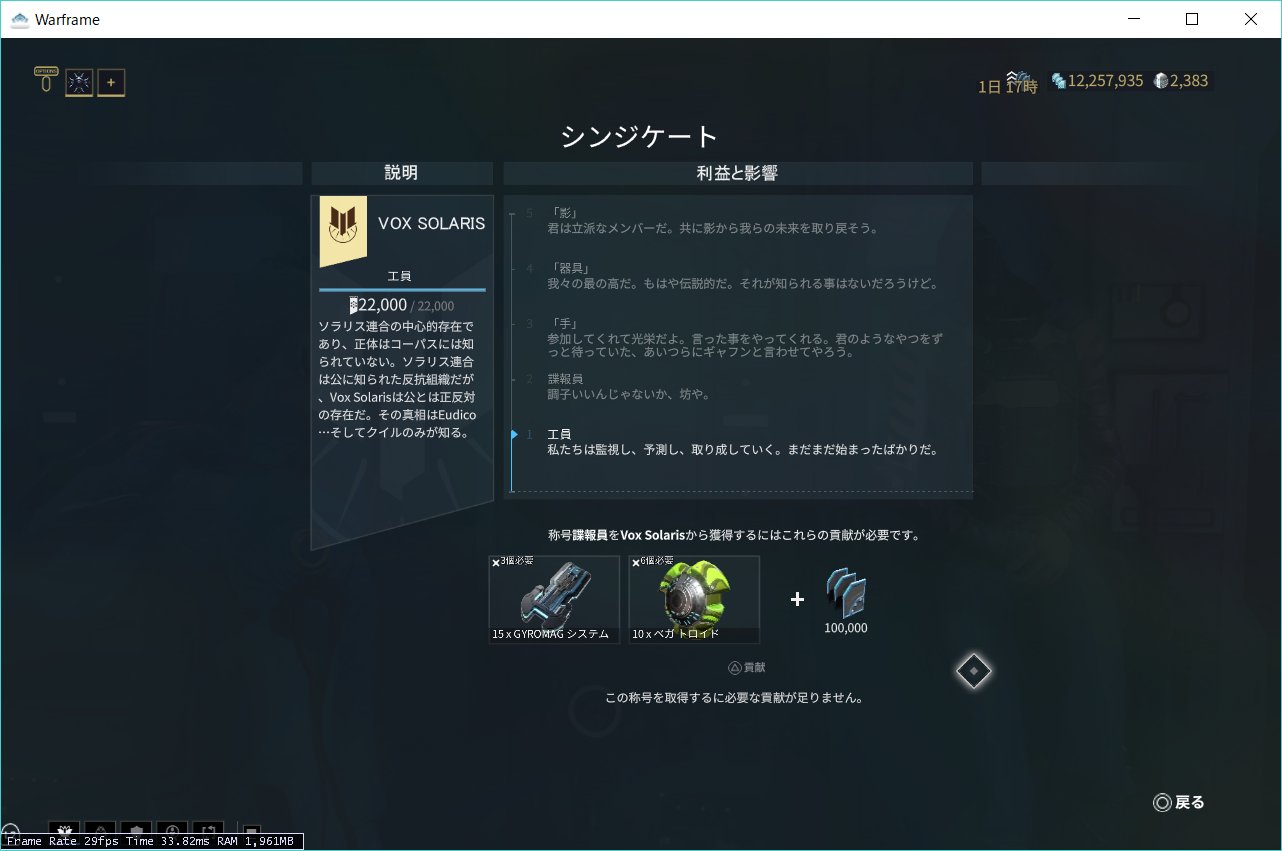
Task: Click the '10 x ベガ トロイド' label
Action: point(675,634)
